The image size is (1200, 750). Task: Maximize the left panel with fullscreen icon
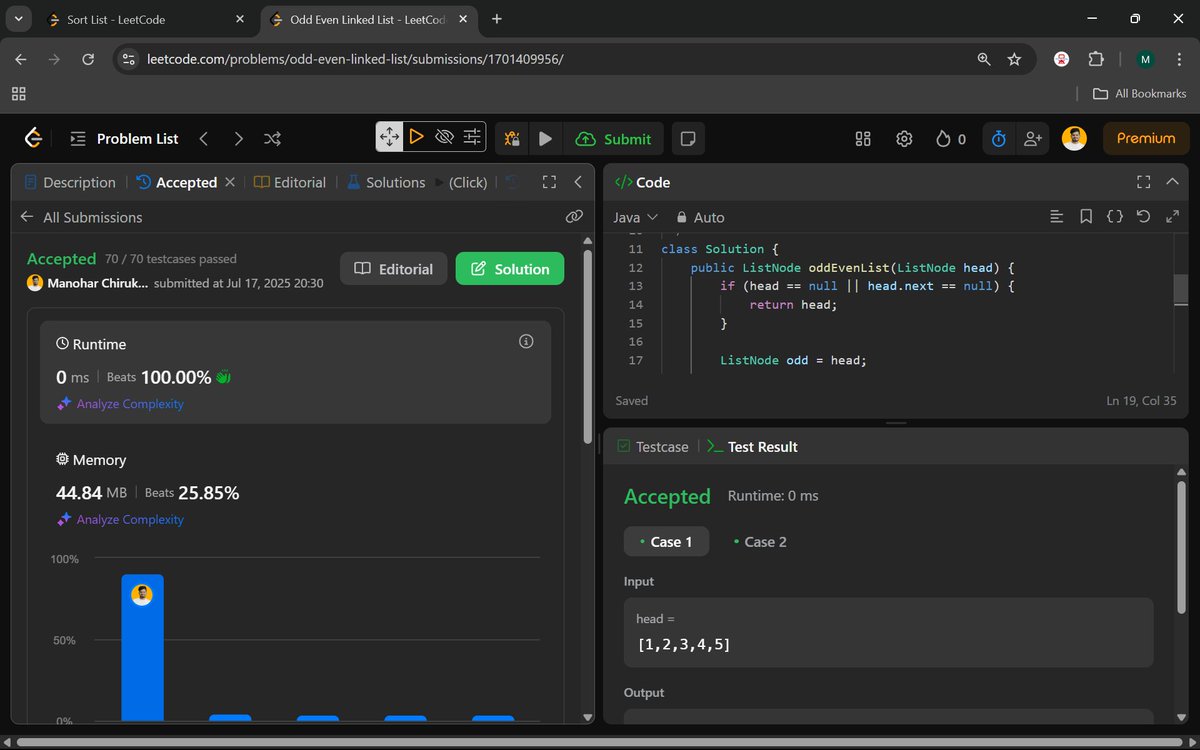tap(548, 182)
